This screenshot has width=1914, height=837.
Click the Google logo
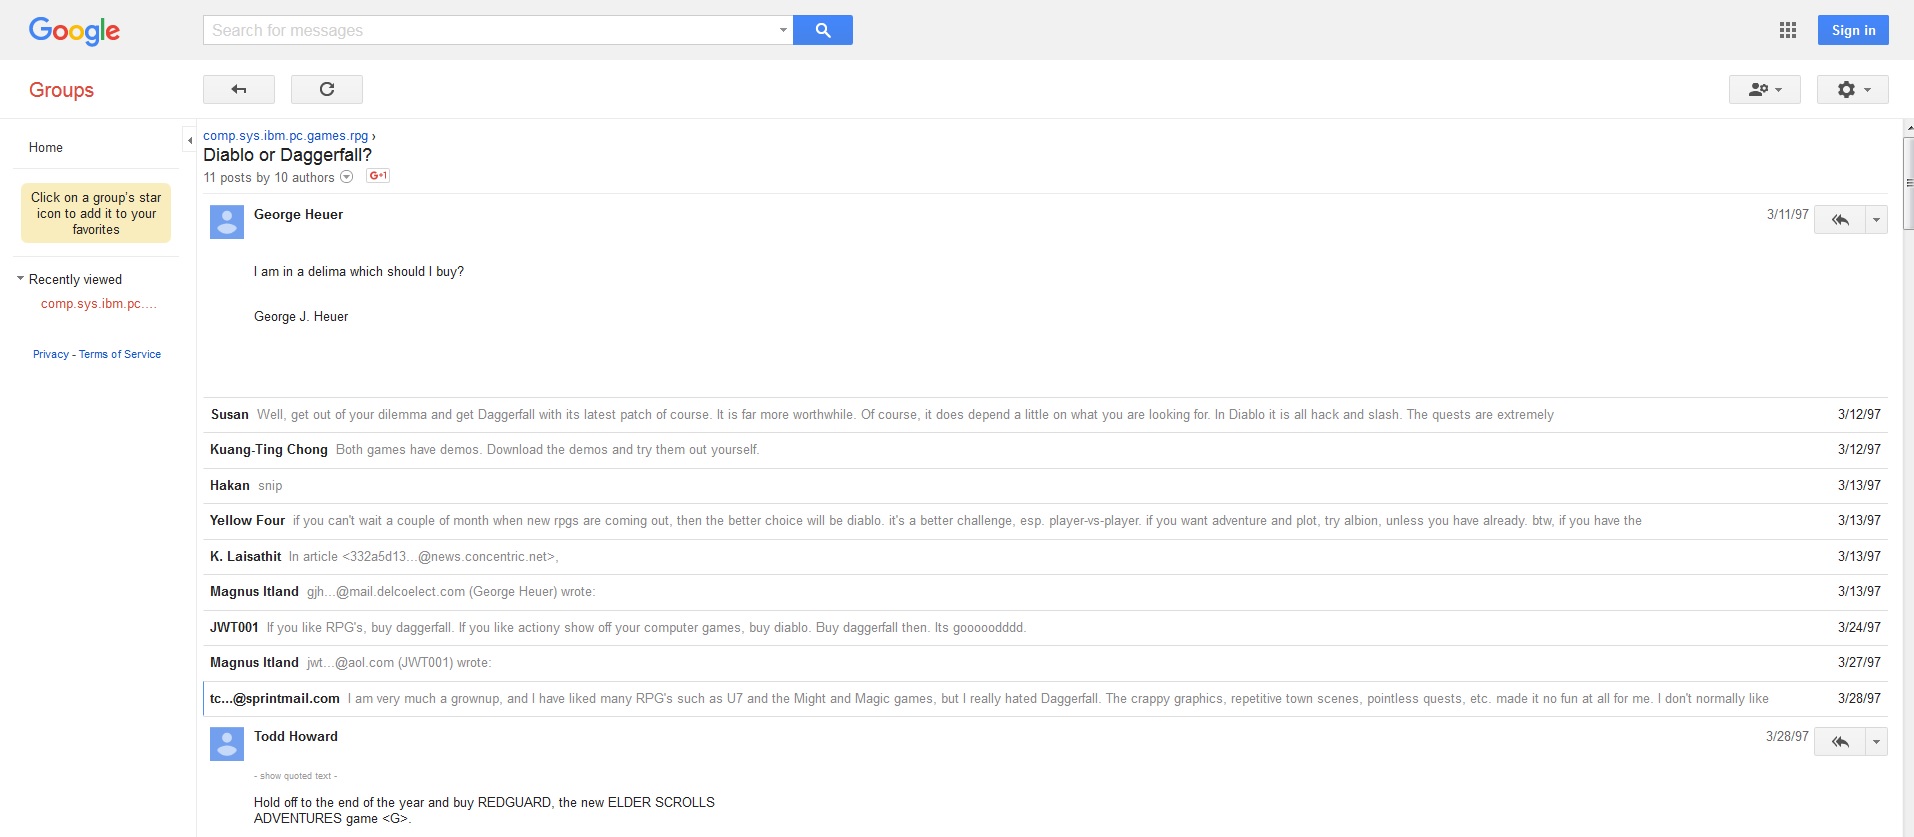click(74, 31)
